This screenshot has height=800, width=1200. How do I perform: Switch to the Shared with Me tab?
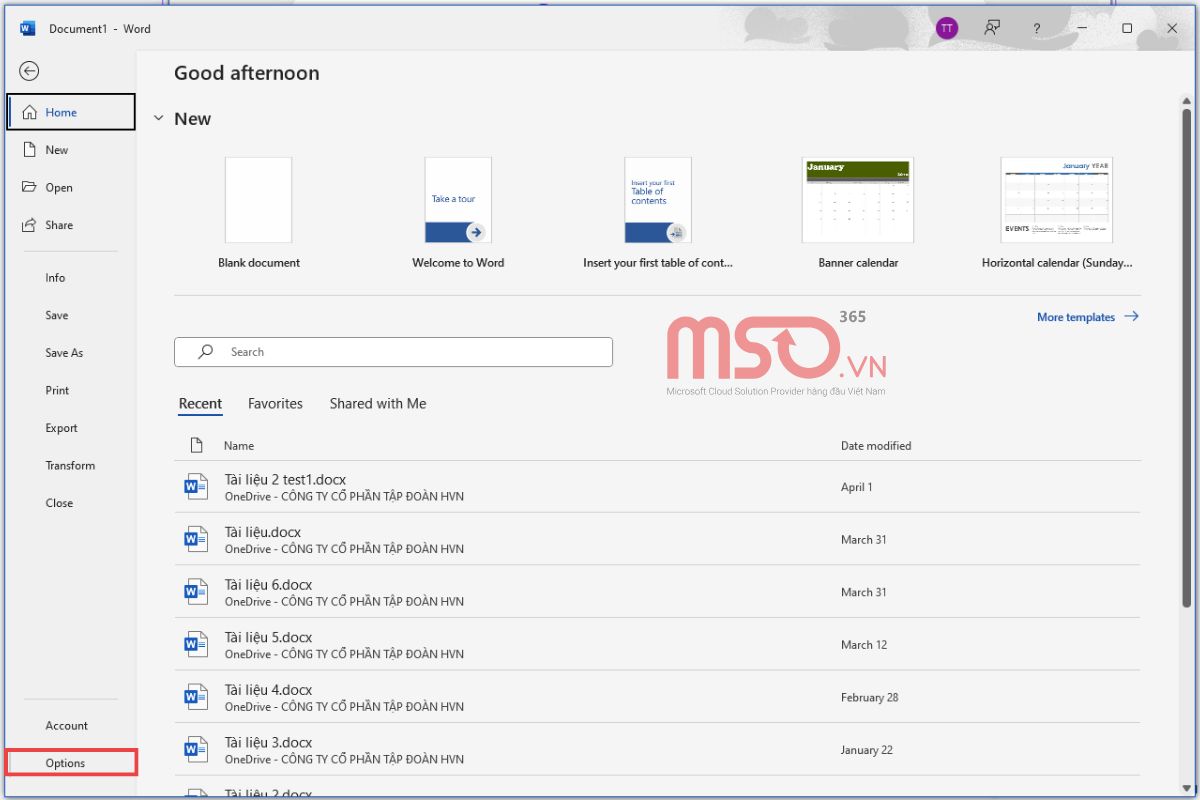378,404
